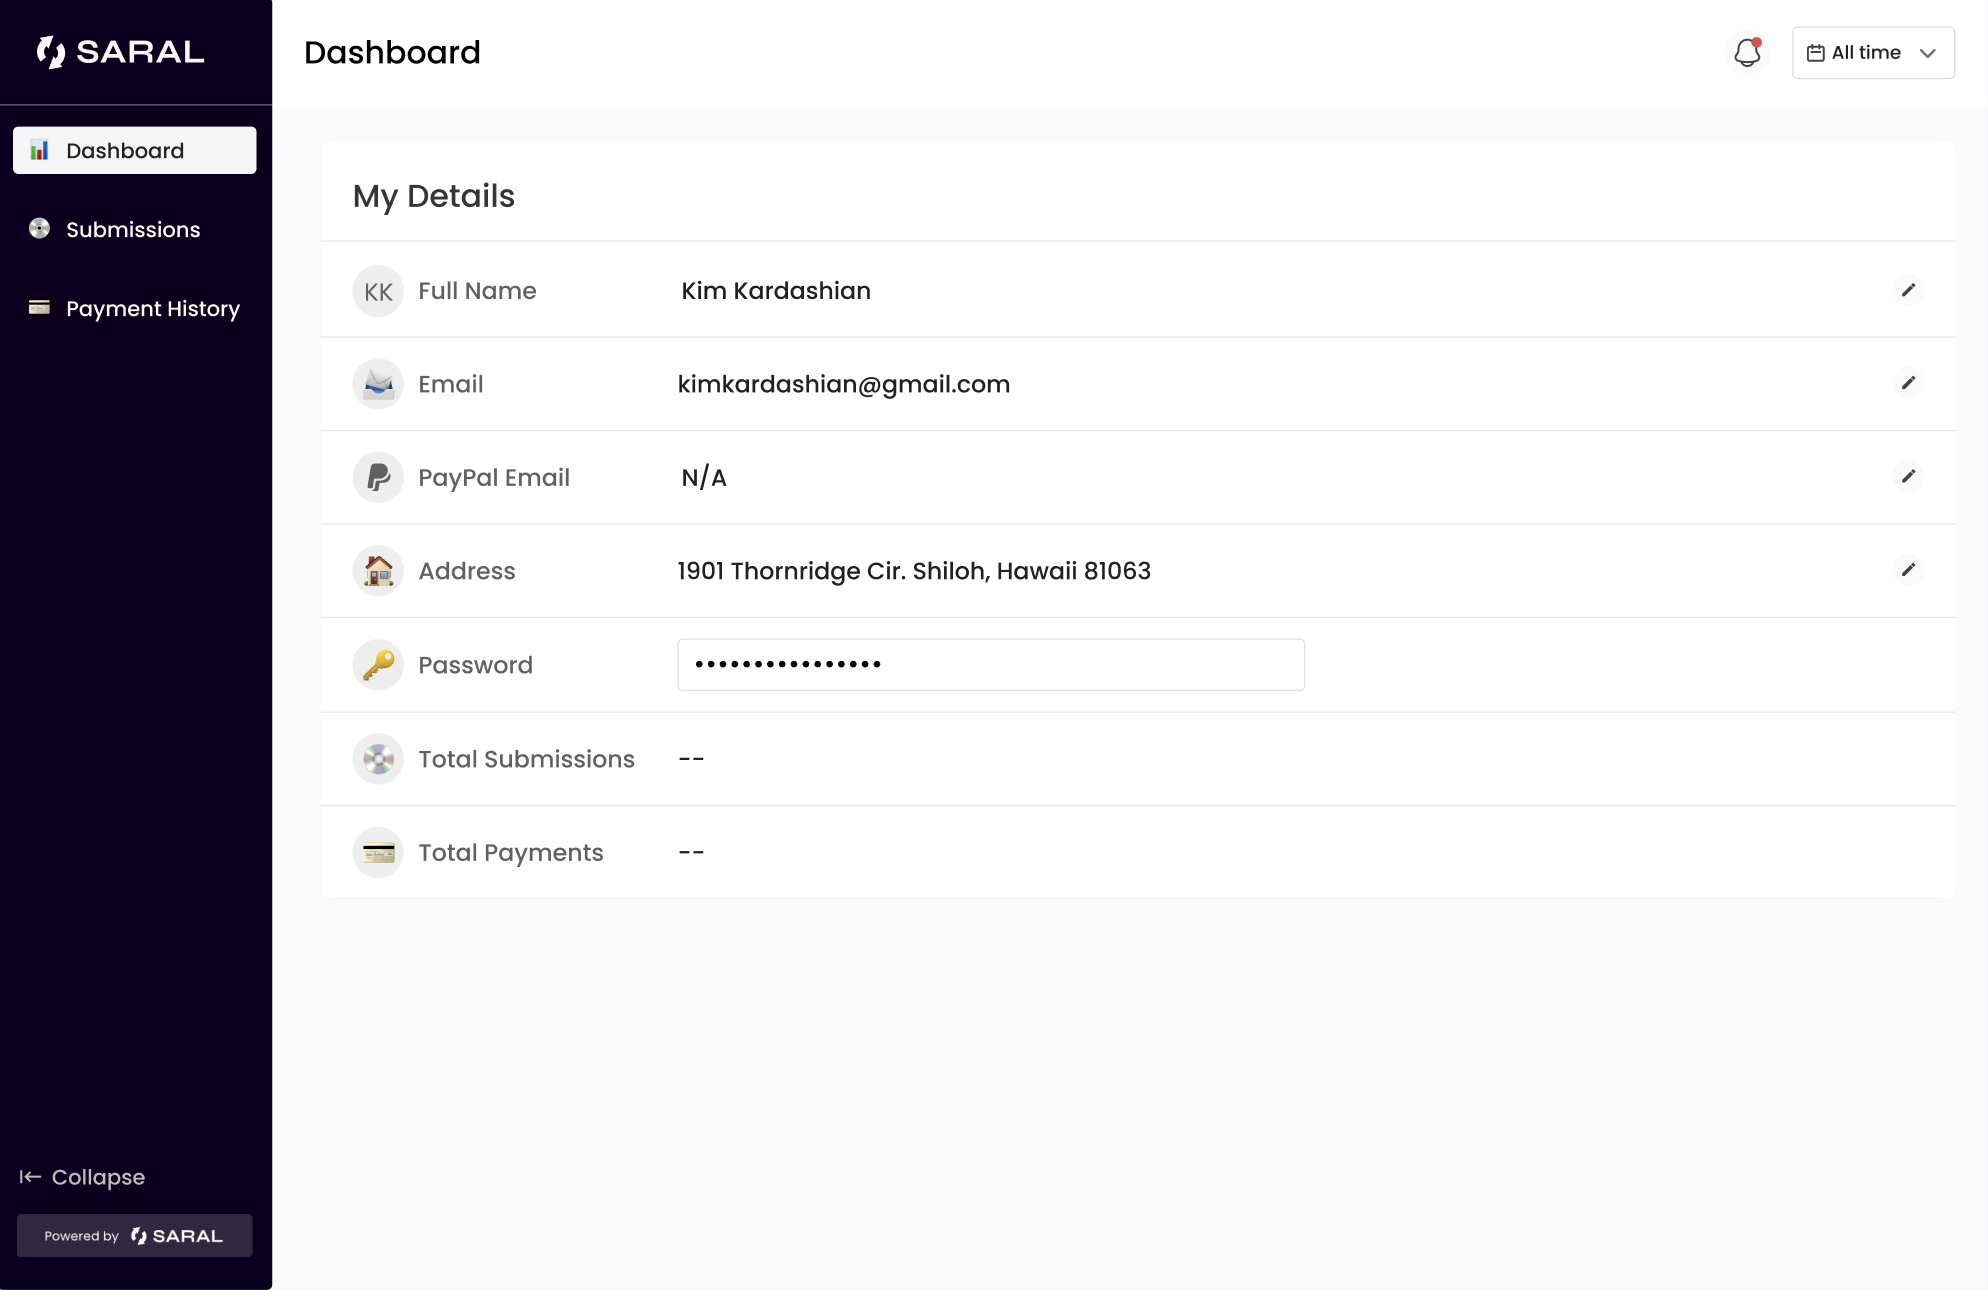Viewport: 1988px width, 1290px height.
Task: Edit the Full Name with pencil icon
Action: (x=1908, y=290)
